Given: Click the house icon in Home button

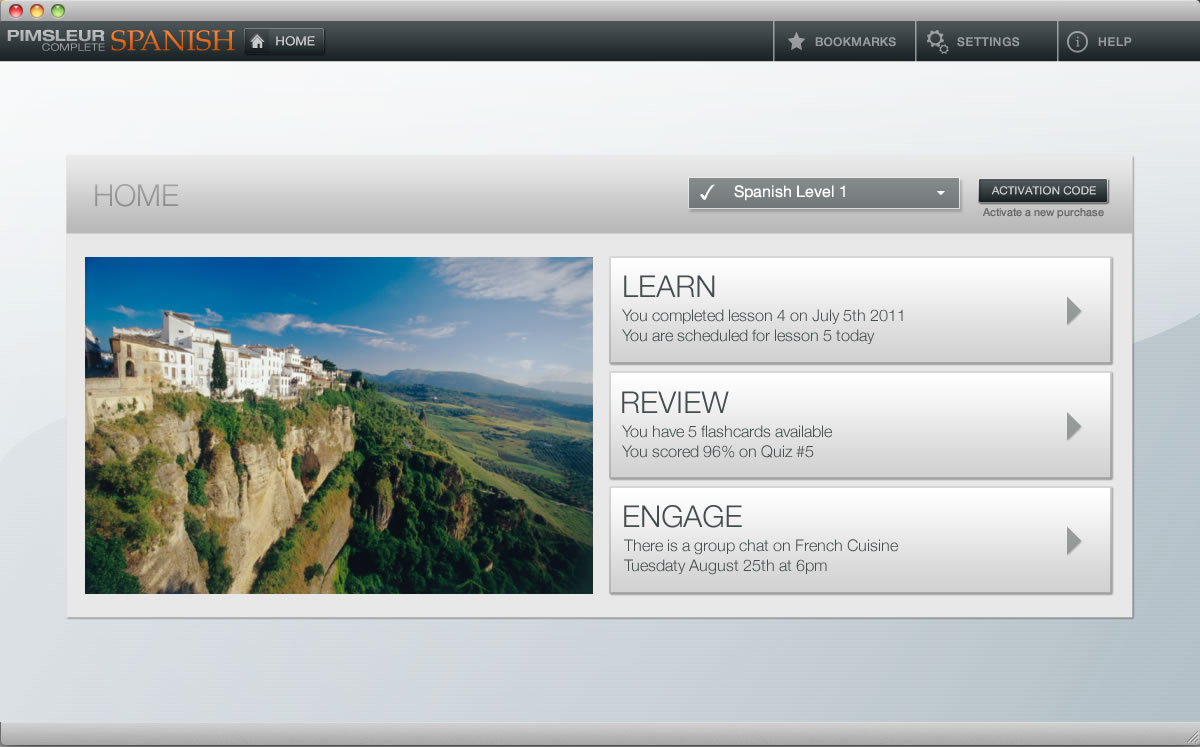Looking at the screenshot, I should click(x=258, y=41).
